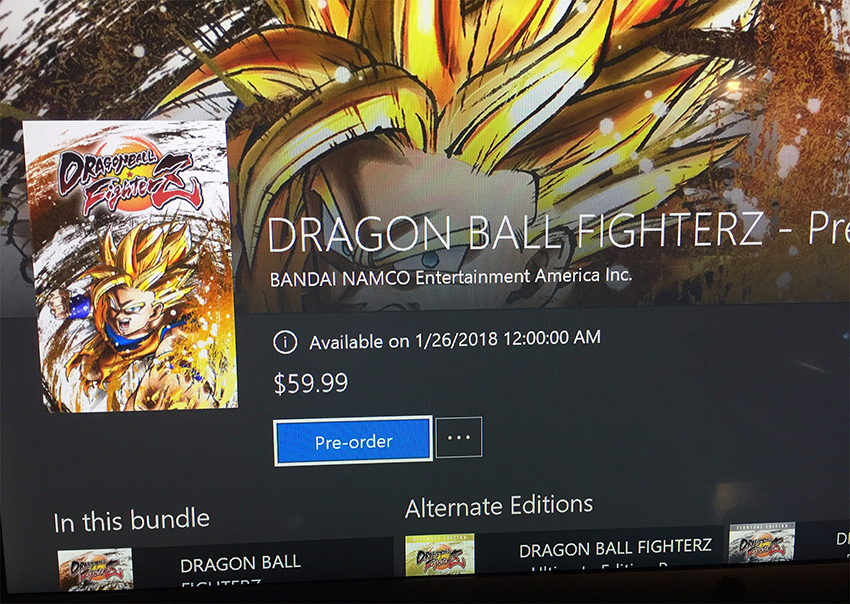Click the In this bundle section heading
Screen dimensions: 850x604
(x=132, y=521)
